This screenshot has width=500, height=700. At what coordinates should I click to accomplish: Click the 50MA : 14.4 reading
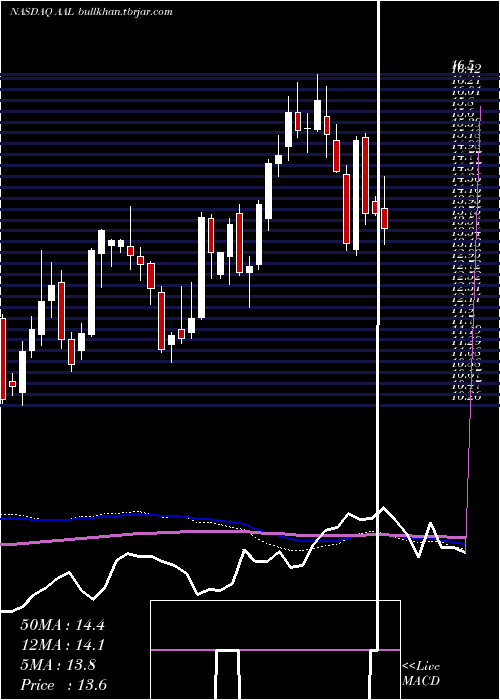(x=62, y=625)
